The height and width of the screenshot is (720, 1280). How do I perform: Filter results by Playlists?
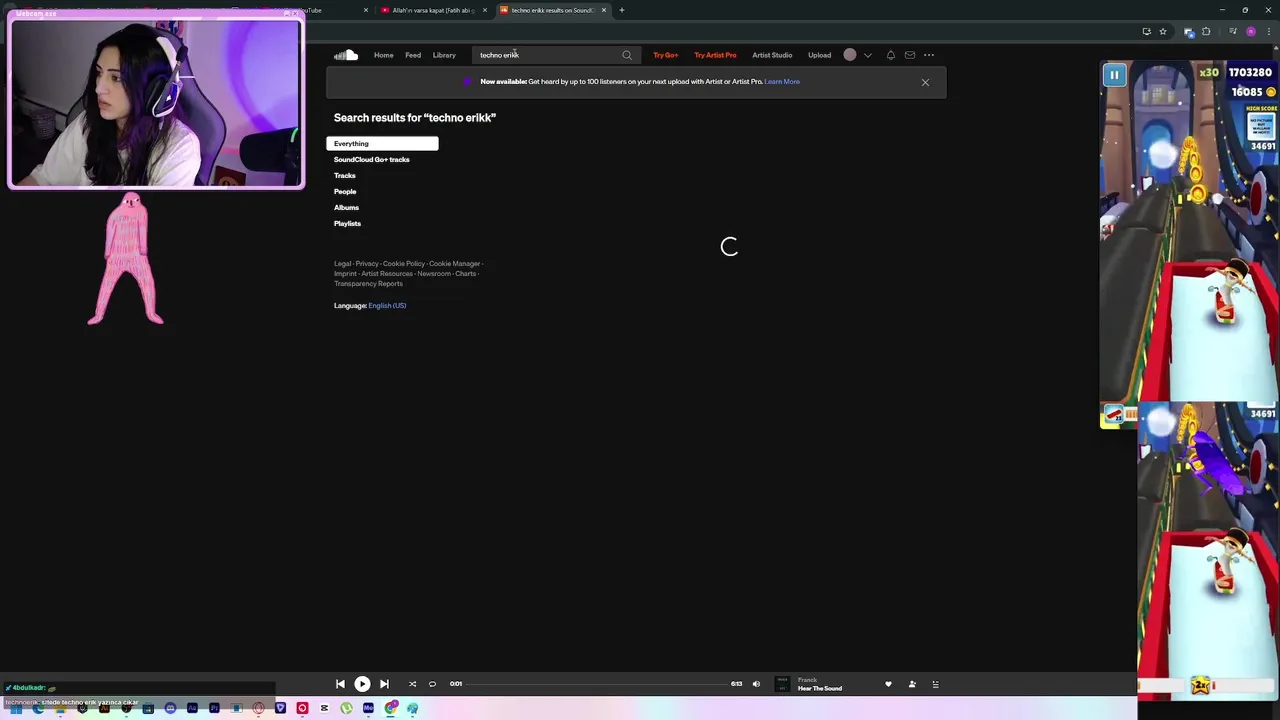347,224
